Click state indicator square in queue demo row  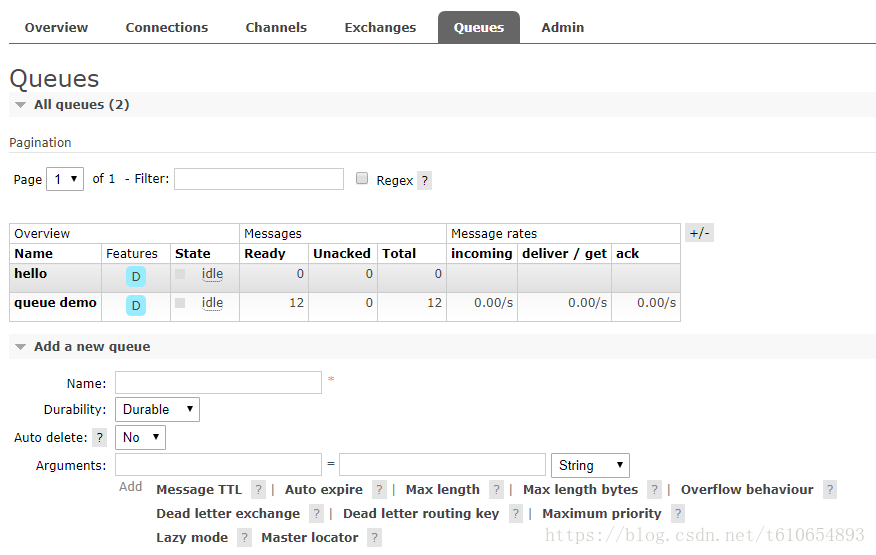tap(180, 303)
